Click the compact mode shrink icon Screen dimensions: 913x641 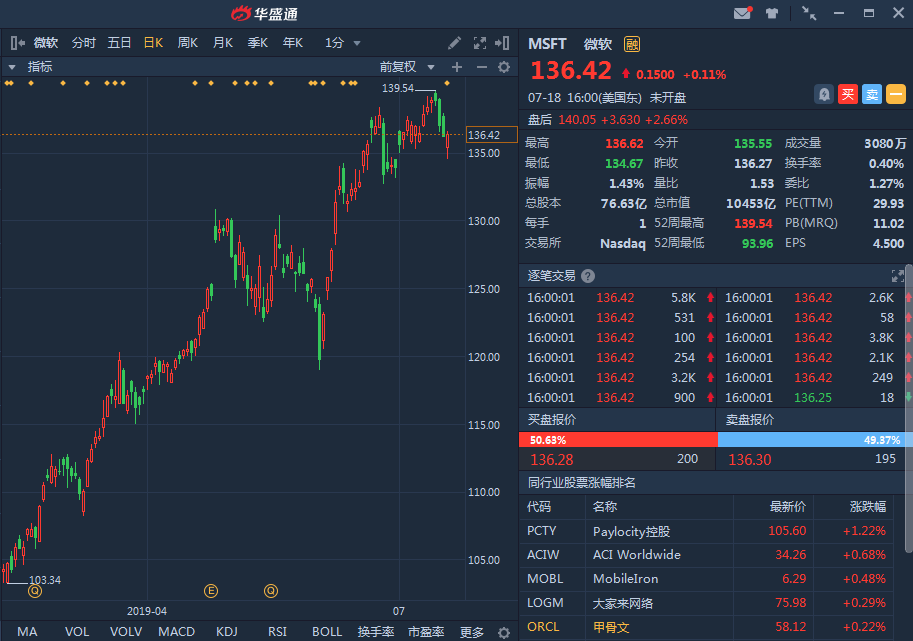click(809, 13)
